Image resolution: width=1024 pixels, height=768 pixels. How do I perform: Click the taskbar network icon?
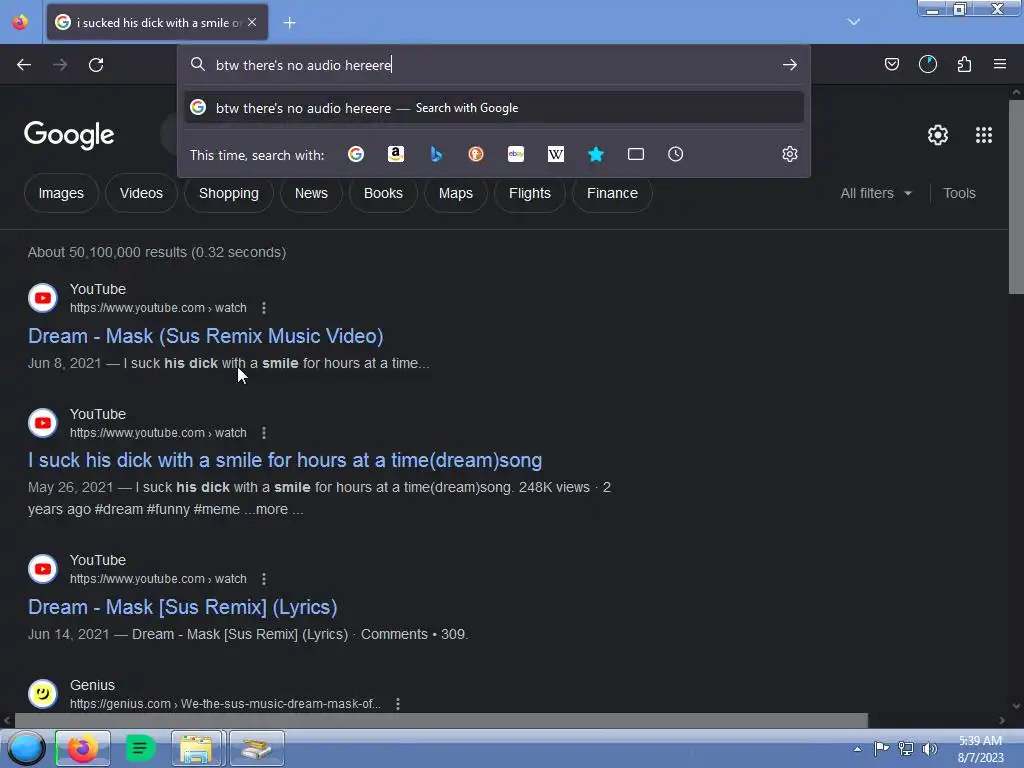click(906, 749)
